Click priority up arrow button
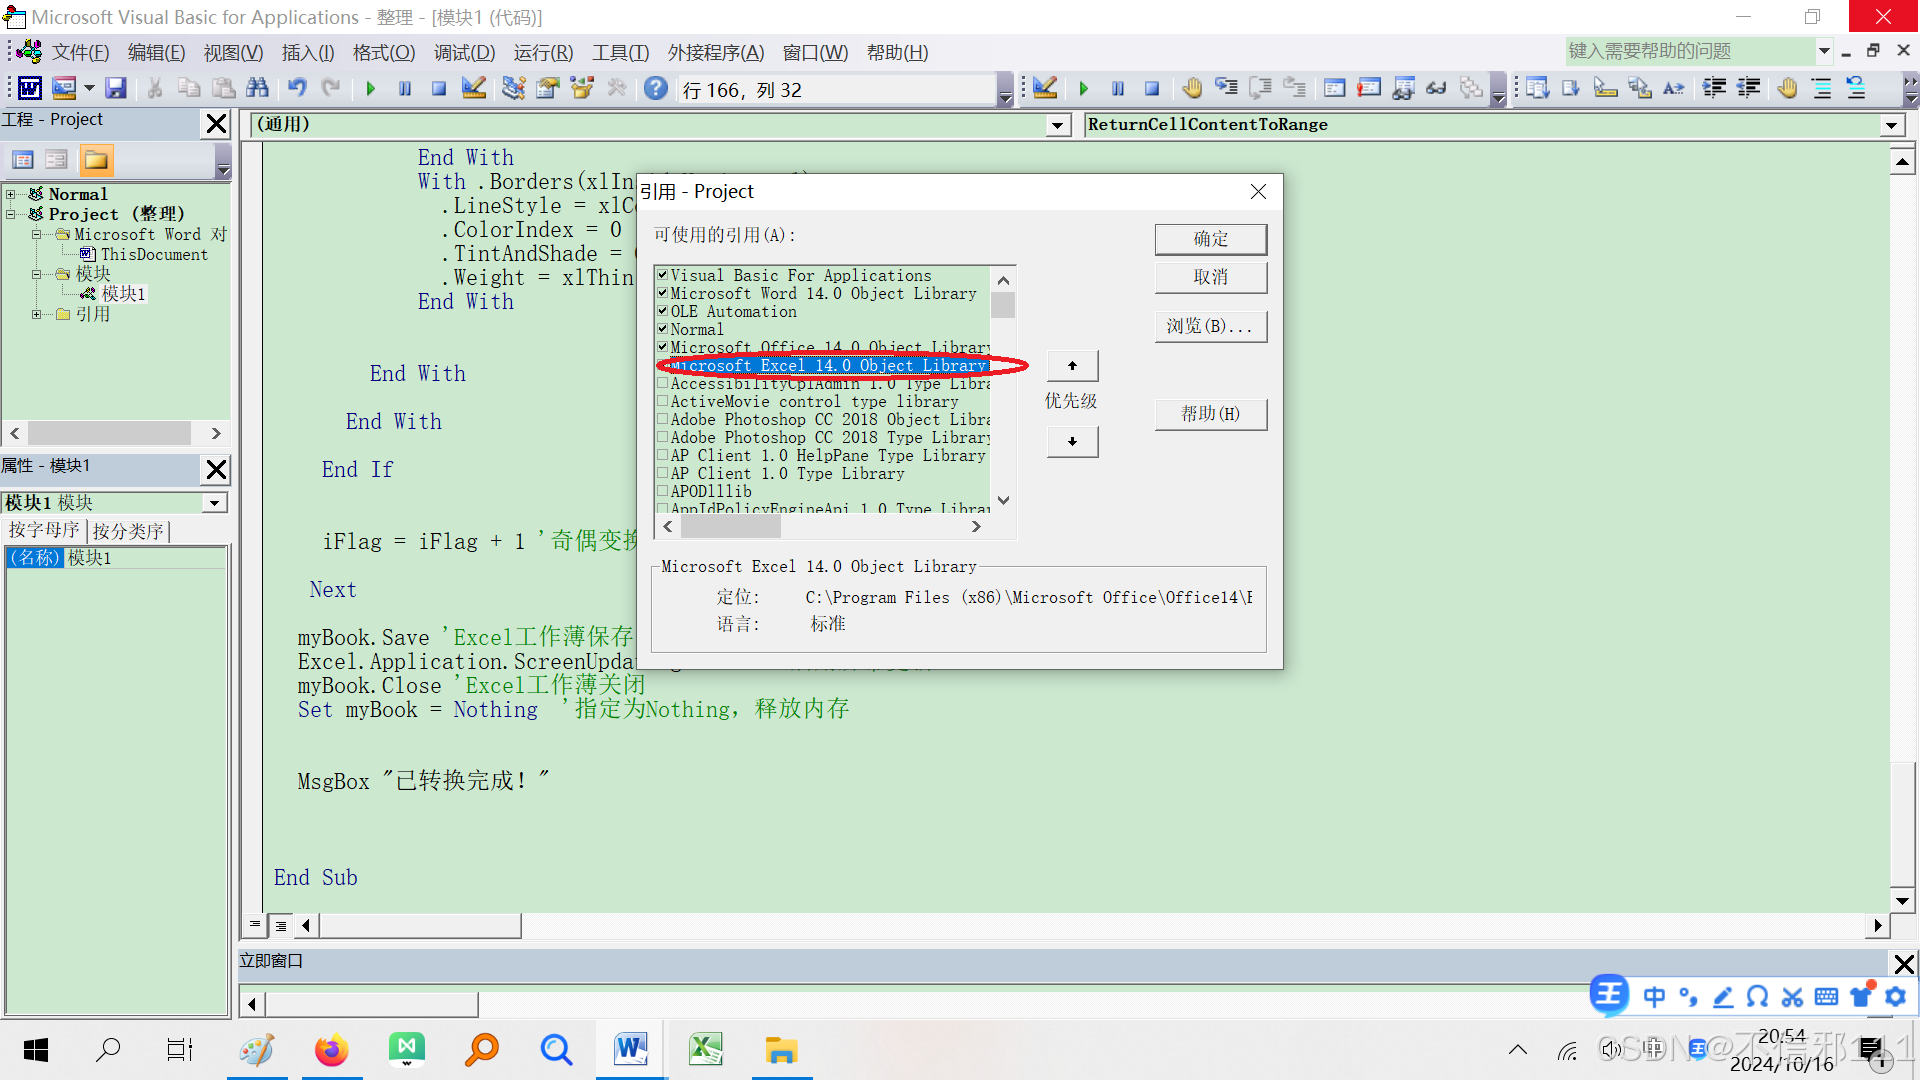The height and width of the screenshot is (1080, 1920). (x=1072, y=366)
